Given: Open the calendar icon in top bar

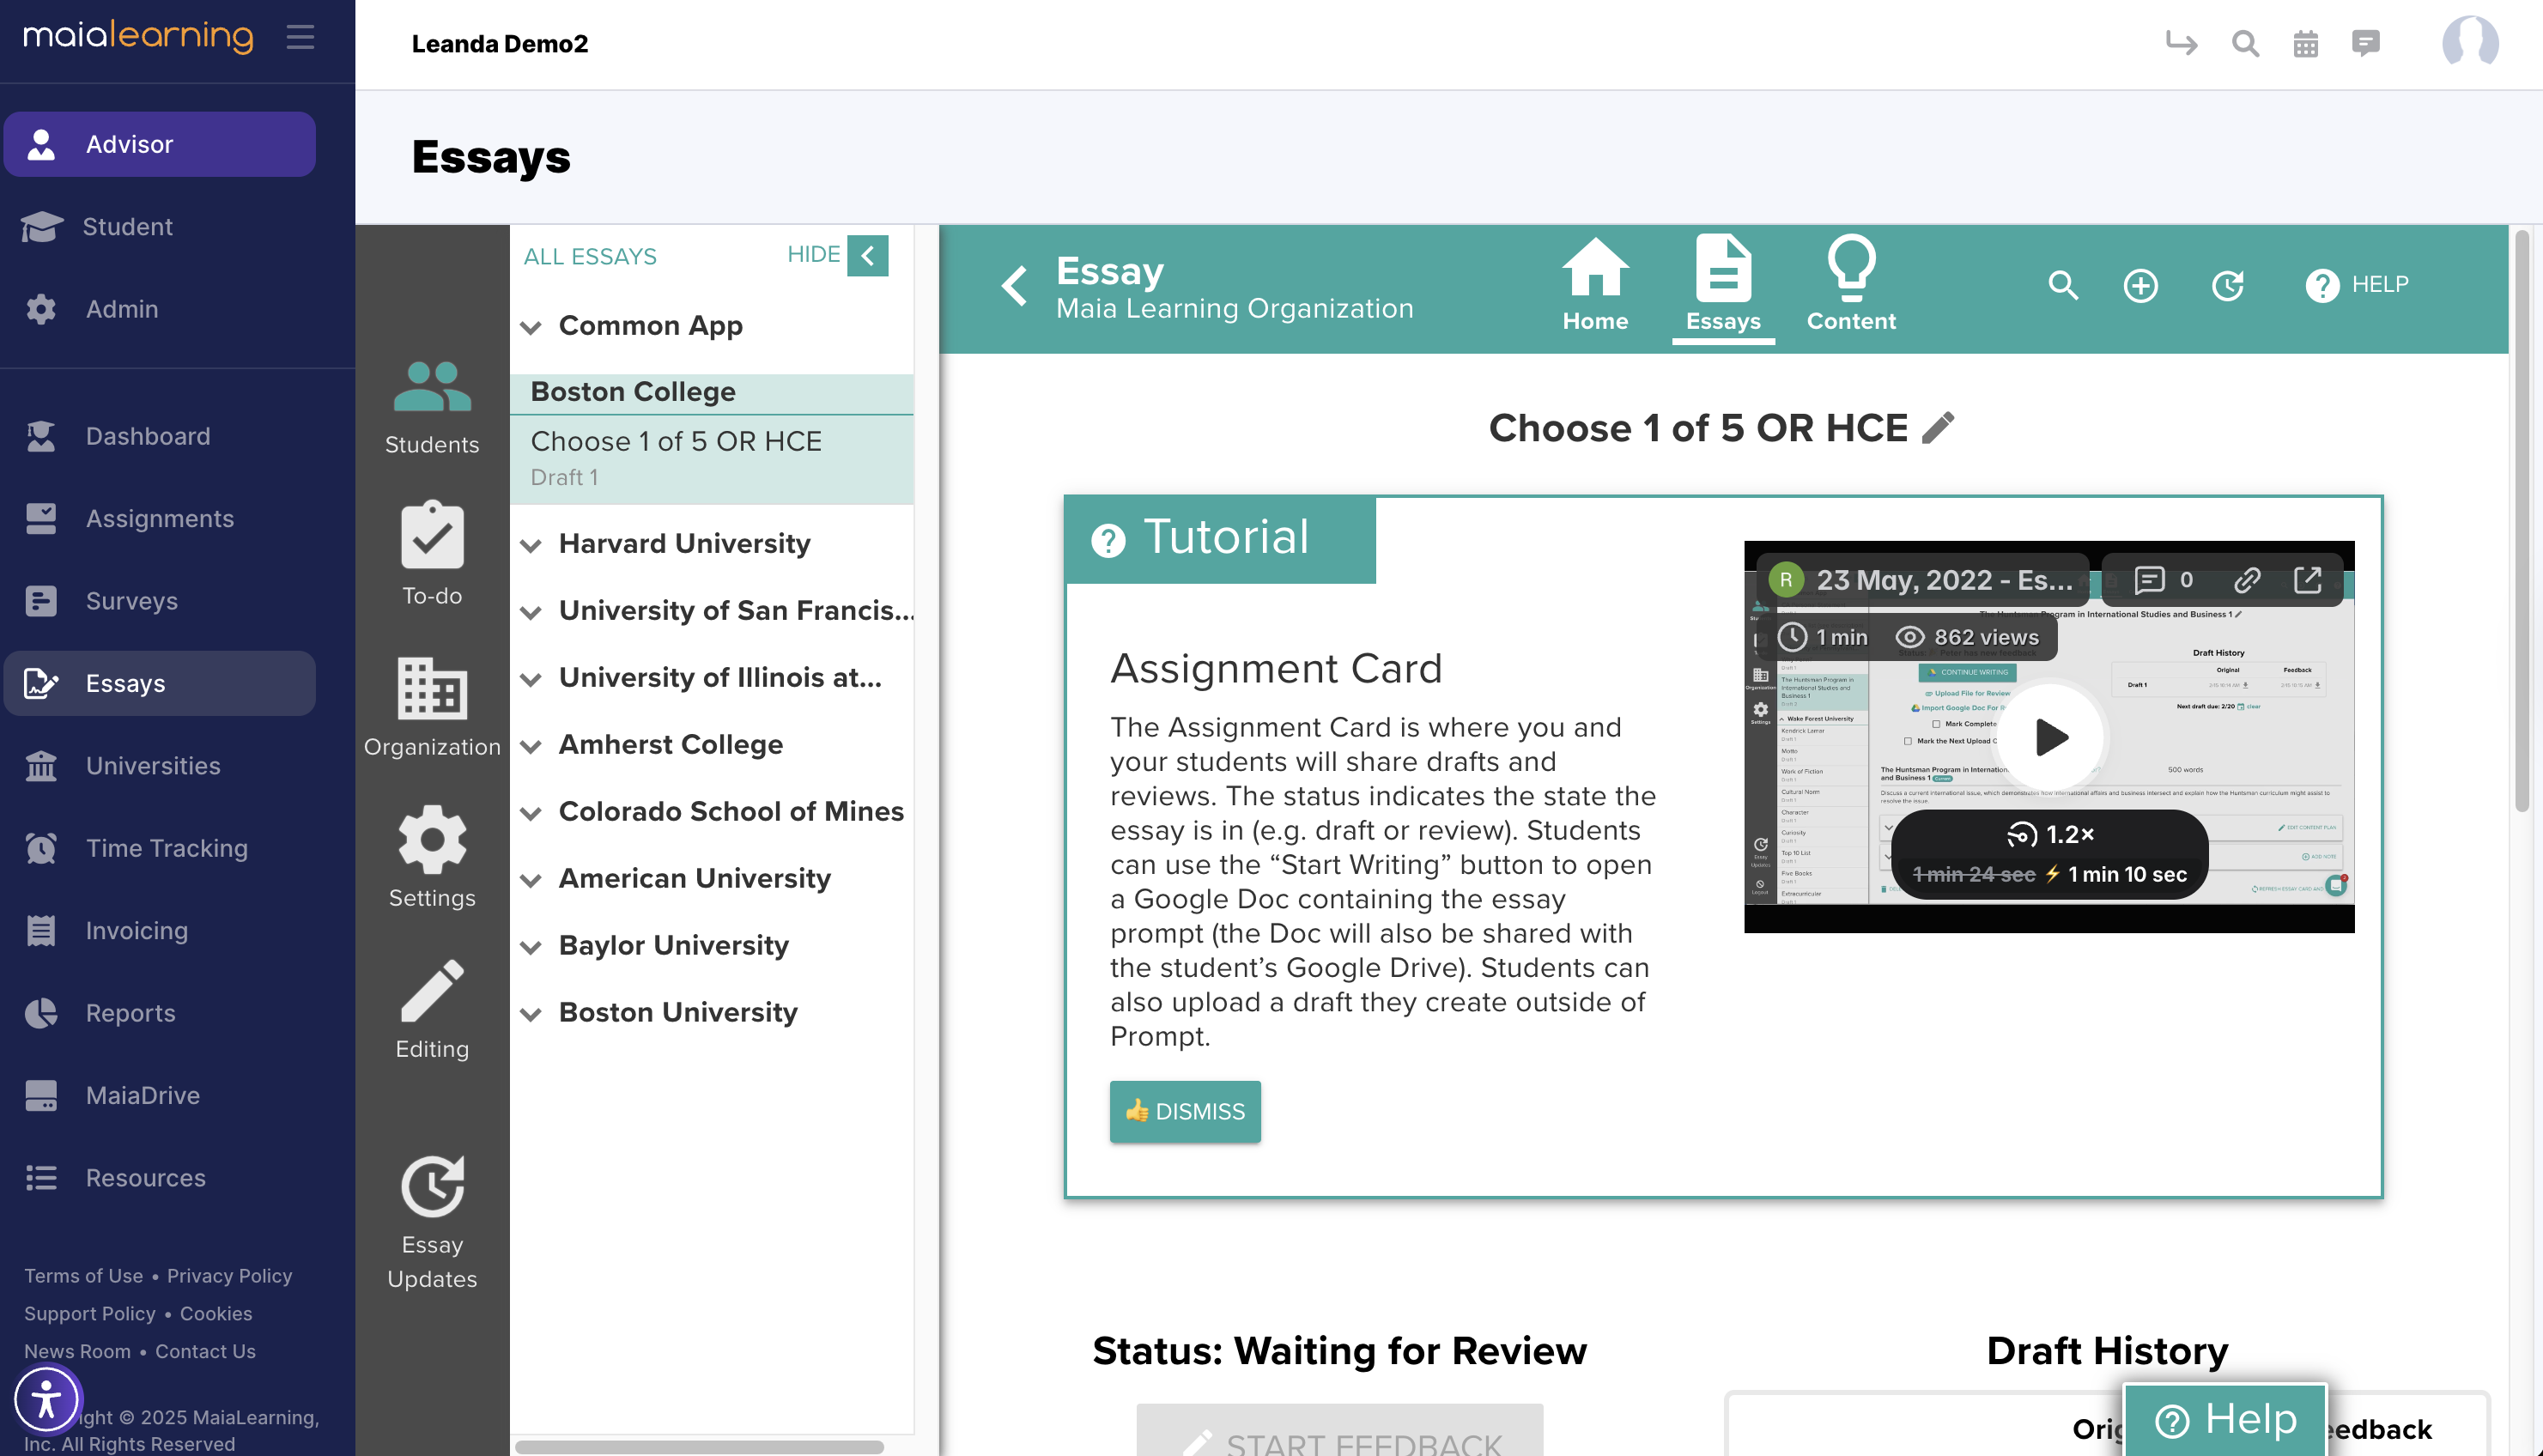Looking at the screenshot, I should 2305,44.
